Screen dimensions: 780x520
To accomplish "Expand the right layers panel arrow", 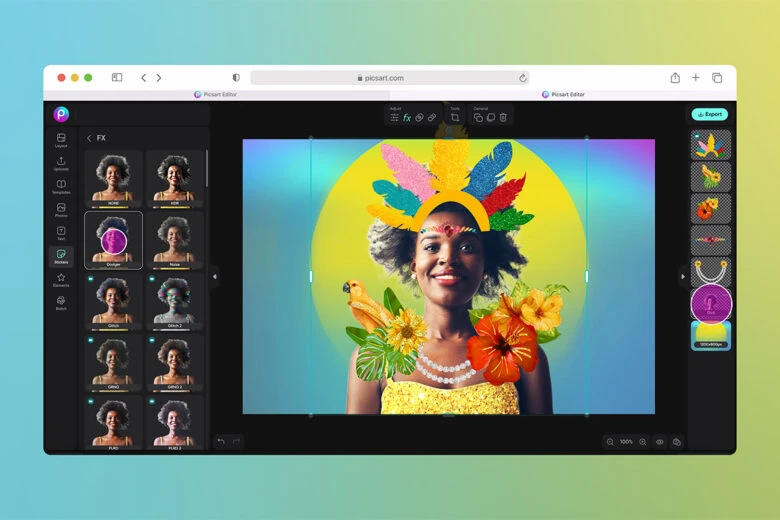I will [x=683, y=276].
